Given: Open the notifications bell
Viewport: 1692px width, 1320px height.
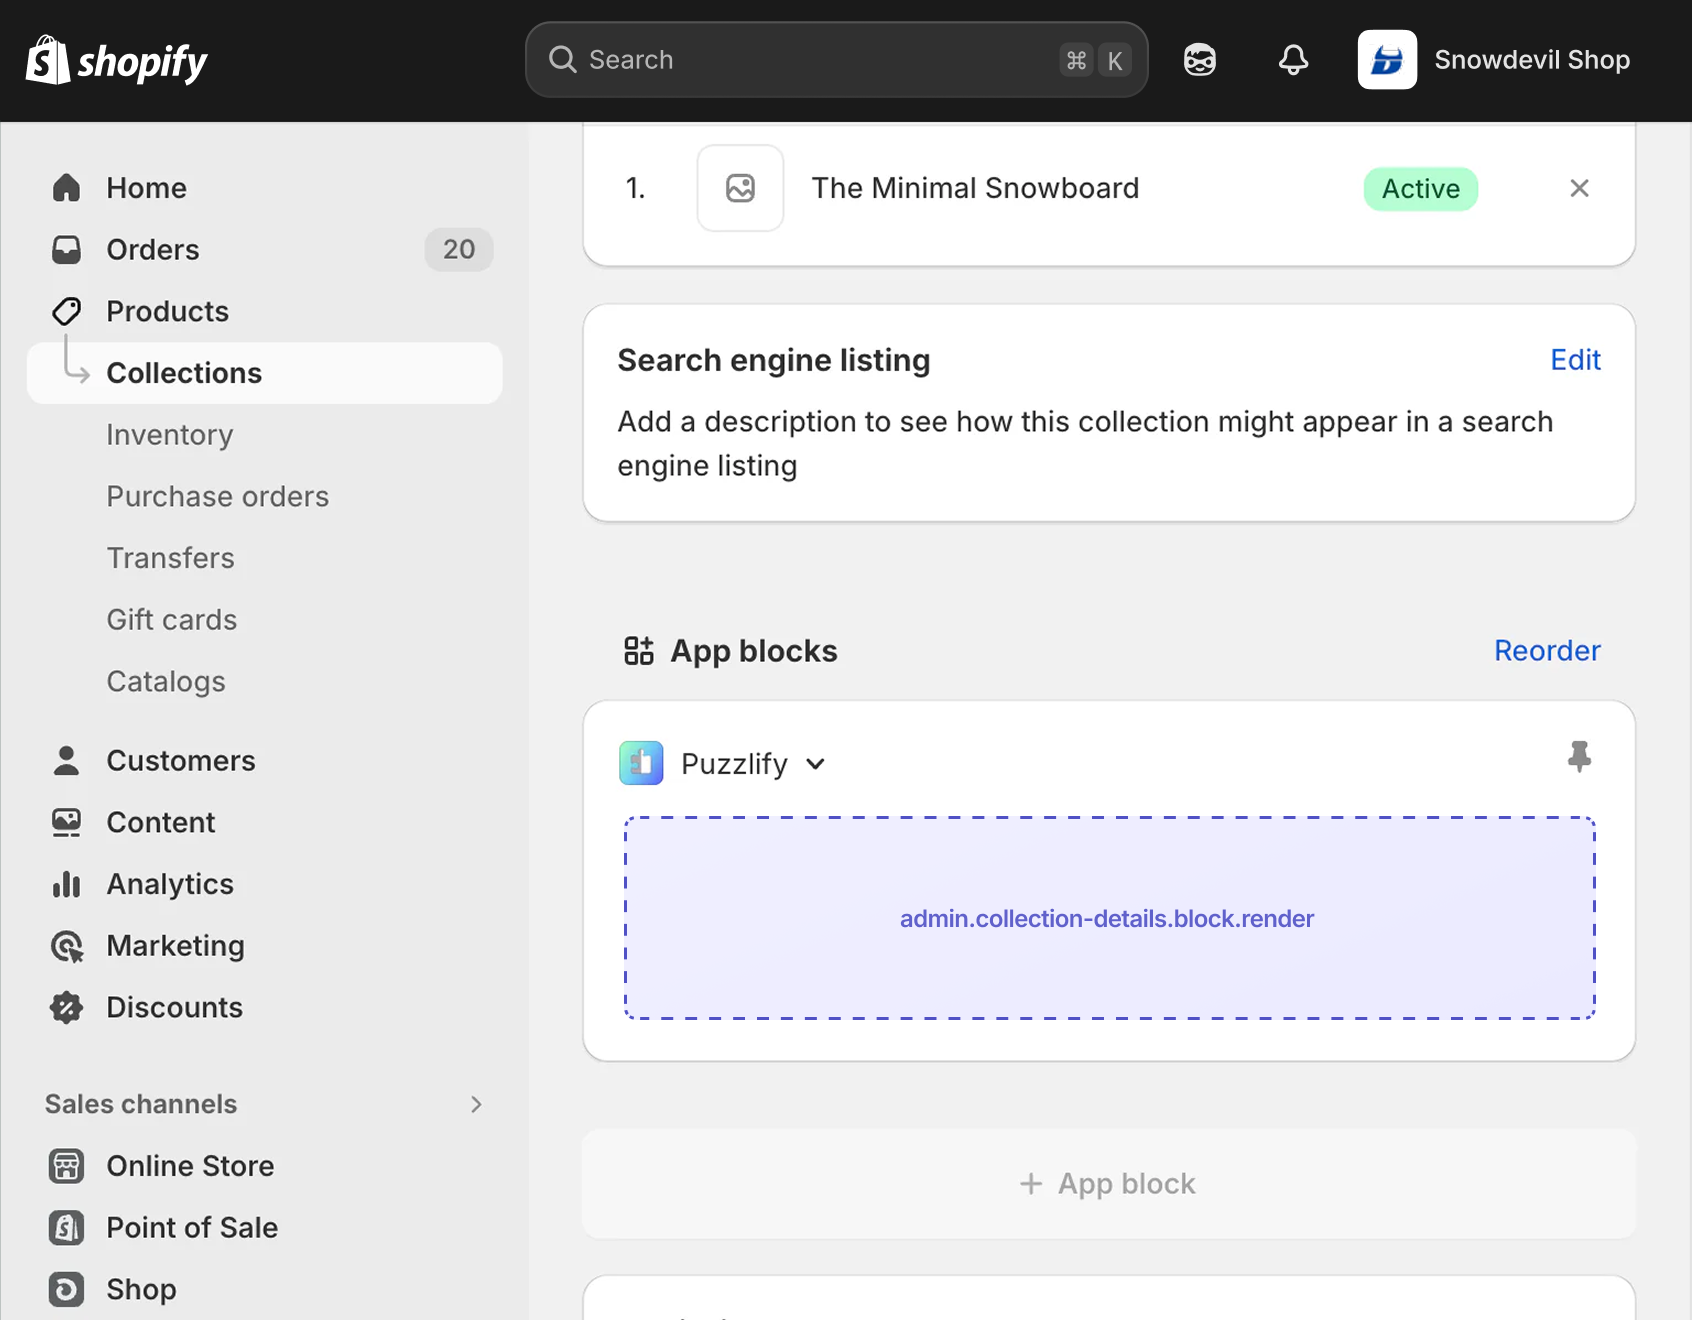Looking at the screenshot, I should [1293, 60].
